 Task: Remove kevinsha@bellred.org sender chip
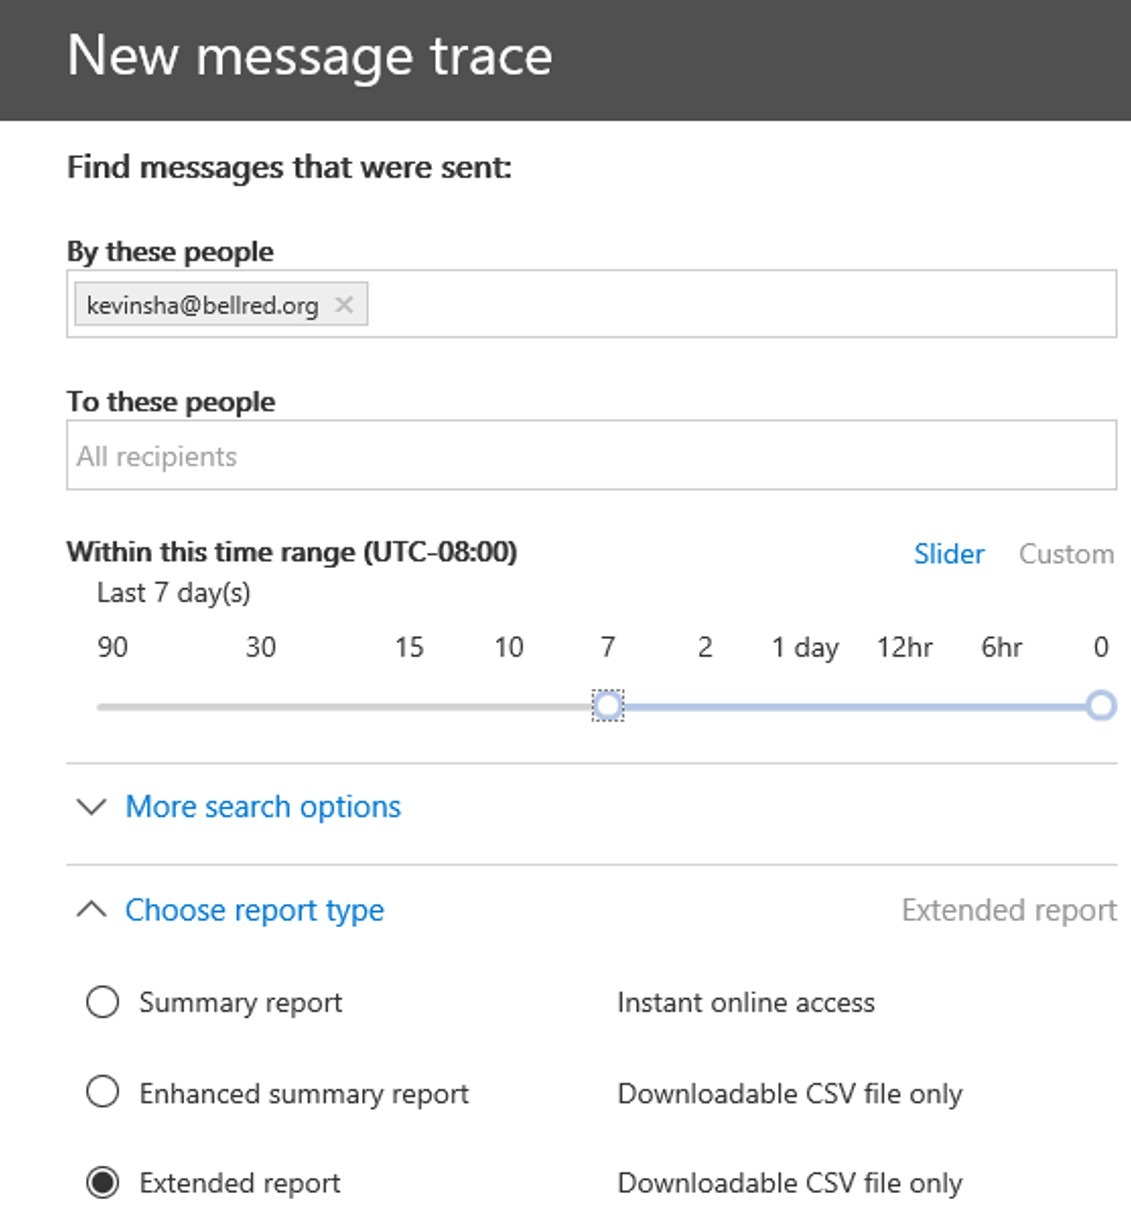tap(344, 305)
